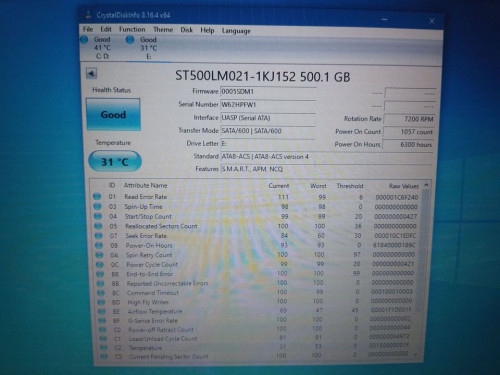This screenshot has height=375, width=500.
Task: Click the scroll up arrow of attribute list
Action: tap(426, 185)
